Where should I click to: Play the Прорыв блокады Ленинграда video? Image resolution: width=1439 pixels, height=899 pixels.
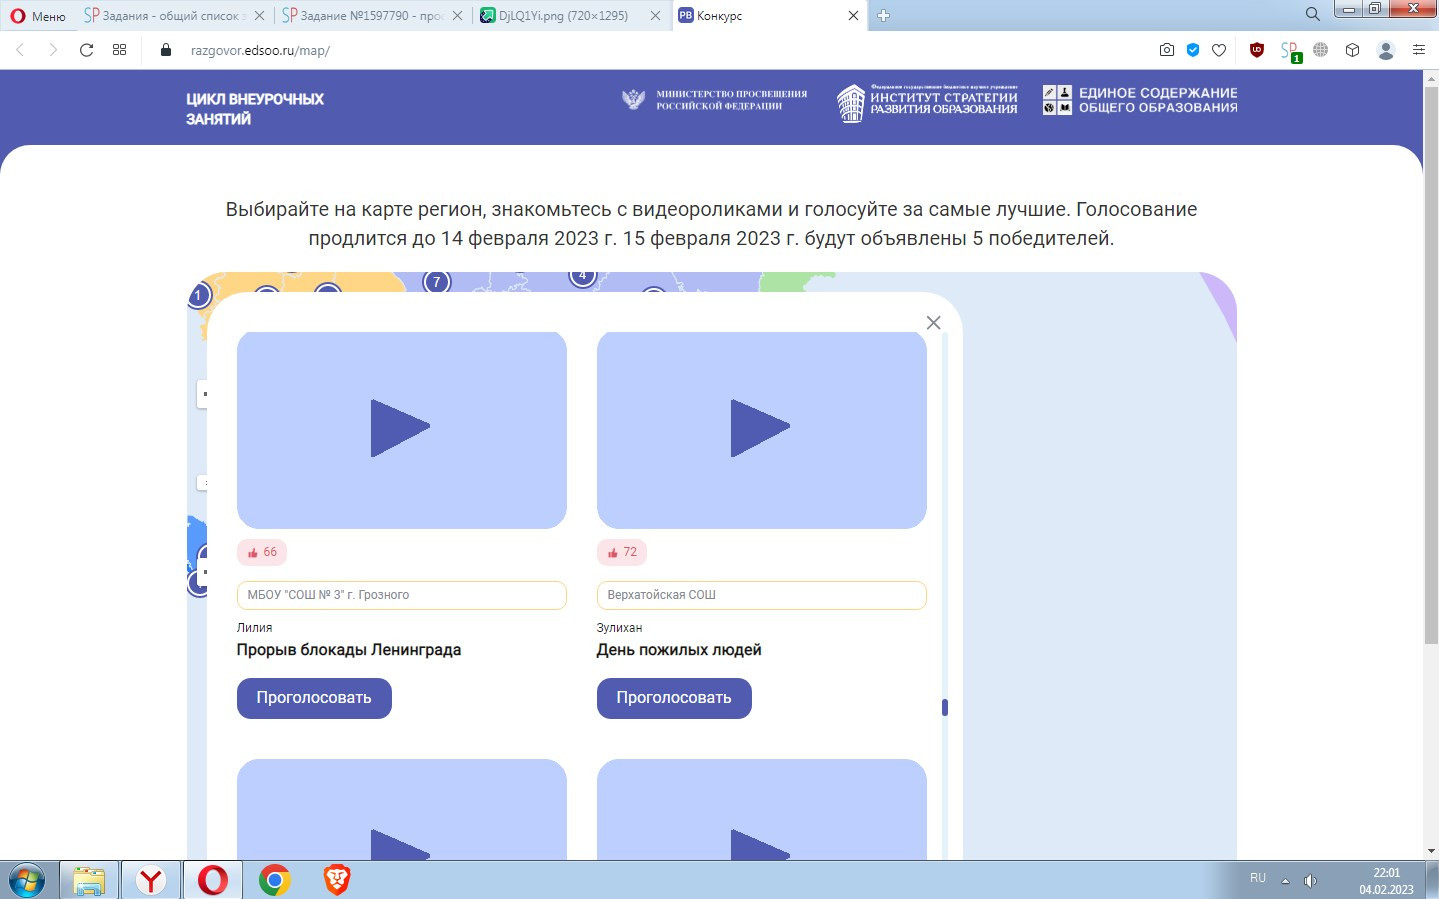pos(402,429)
